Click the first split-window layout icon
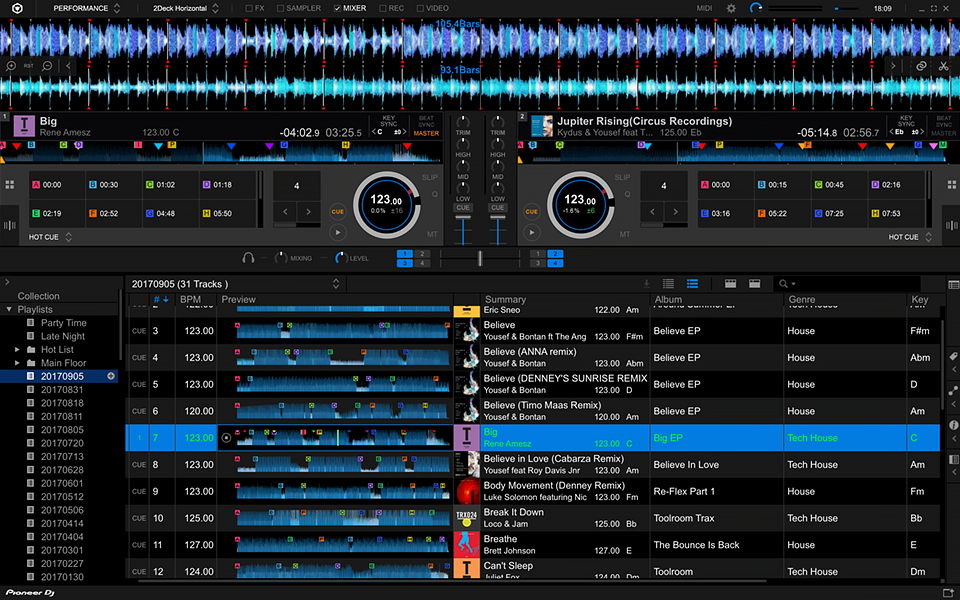 730,283
